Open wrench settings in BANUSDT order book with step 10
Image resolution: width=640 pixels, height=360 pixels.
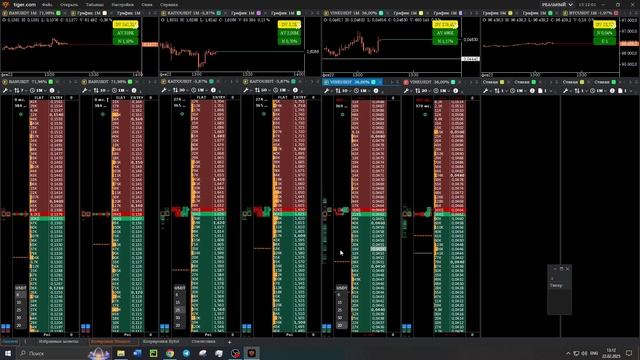[85, 90]
